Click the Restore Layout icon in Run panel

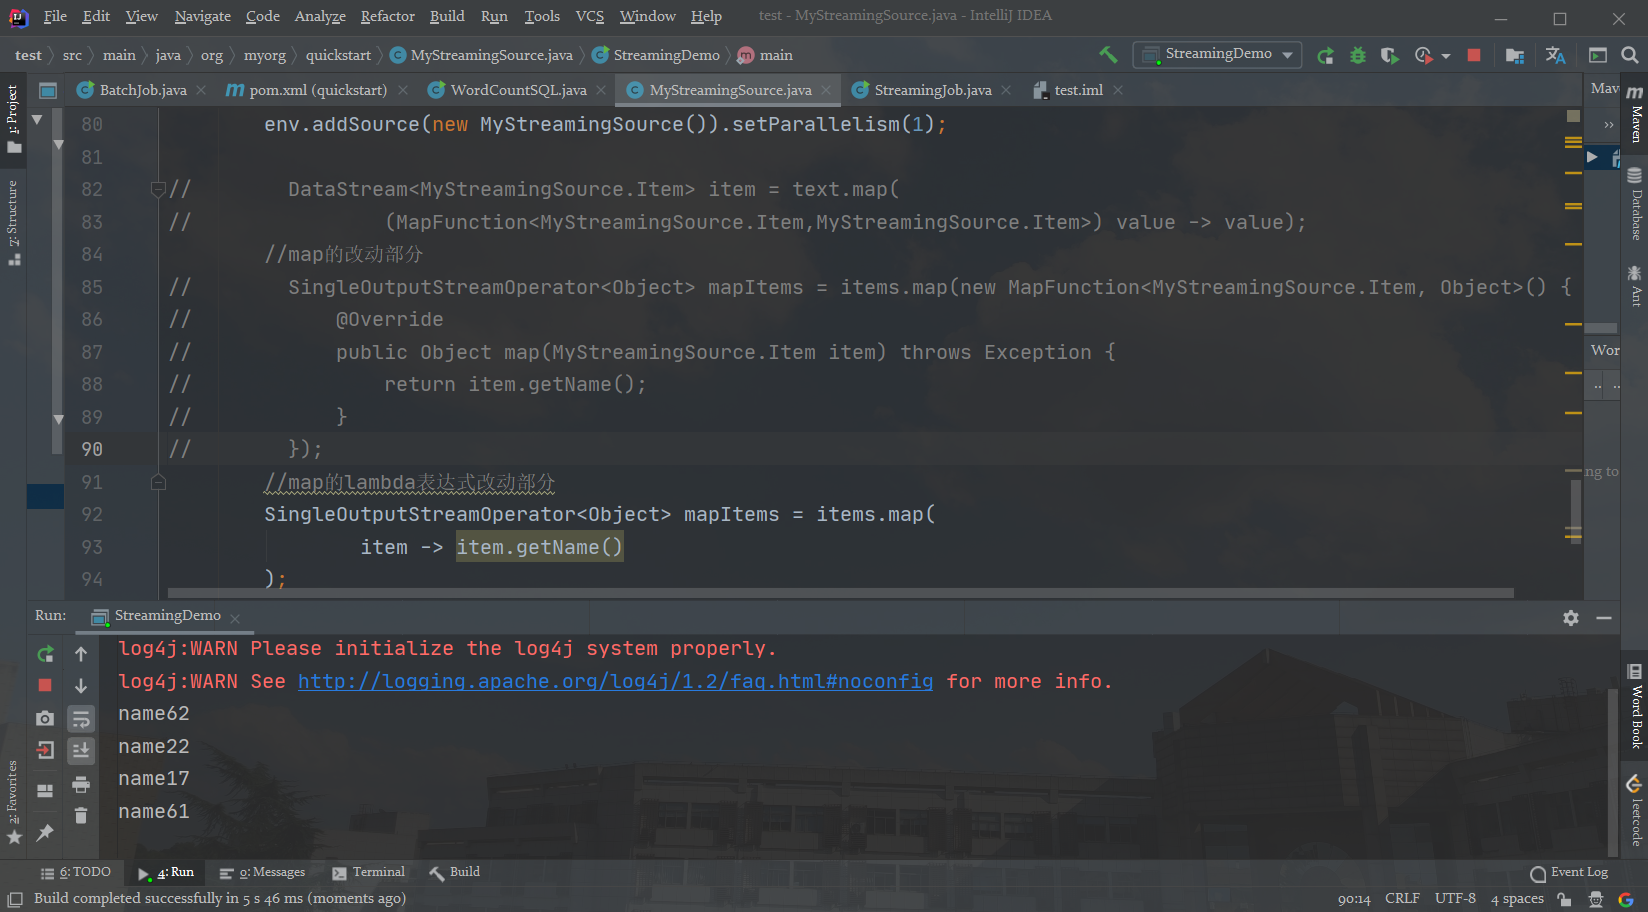pos(45,790)
